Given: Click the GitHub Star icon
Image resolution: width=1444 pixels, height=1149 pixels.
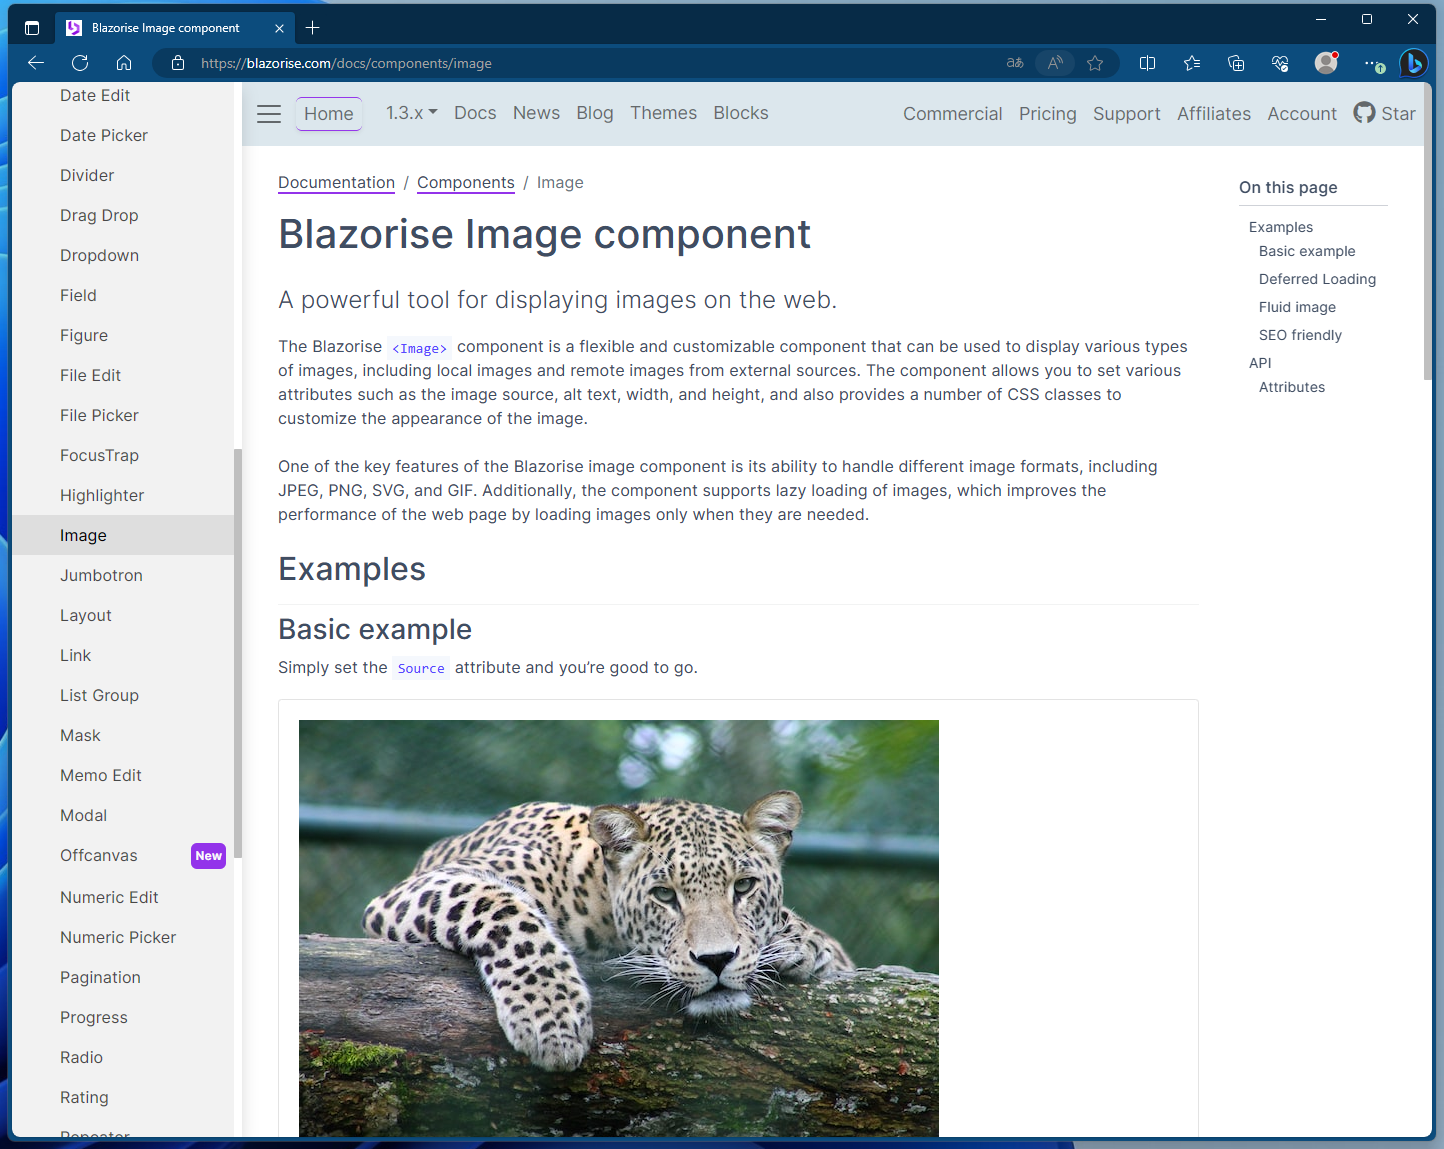Looking at the screenshot, I should [x=1364, y=113].
